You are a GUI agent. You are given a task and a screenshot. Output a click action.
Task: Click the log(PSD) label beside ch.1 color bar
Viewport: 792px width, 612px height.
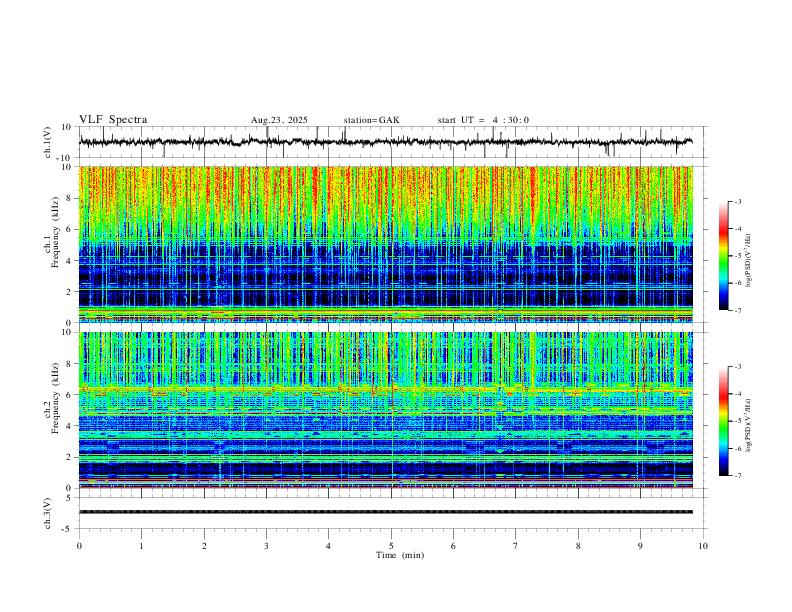pos(749,260)
